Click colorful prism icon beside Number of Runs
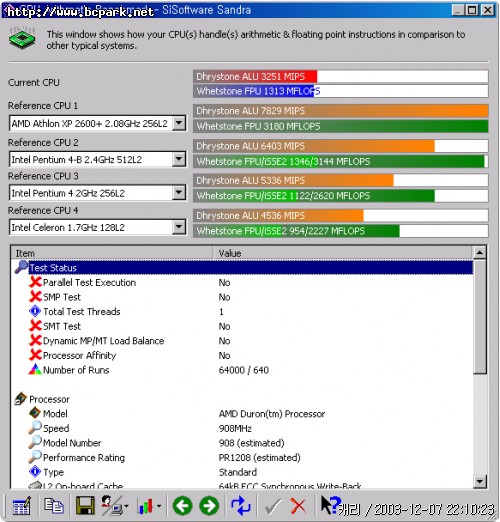Image resolution: width=500 pixels, height=522 pixels. coord(35,369)
